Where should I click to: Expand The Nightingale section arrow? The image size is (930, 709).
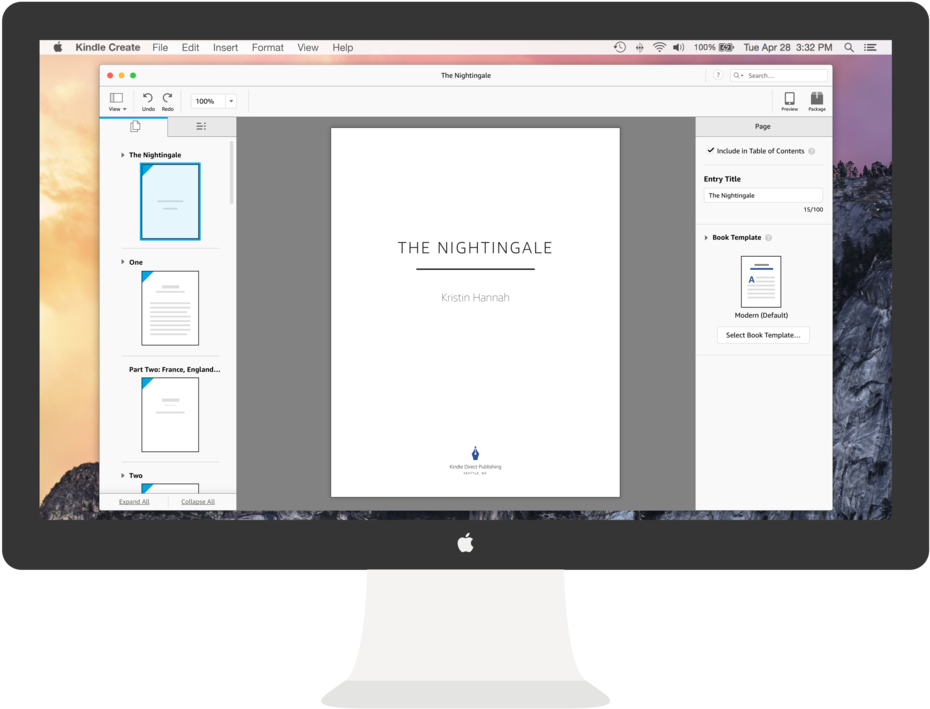click(x=123, y=155)
